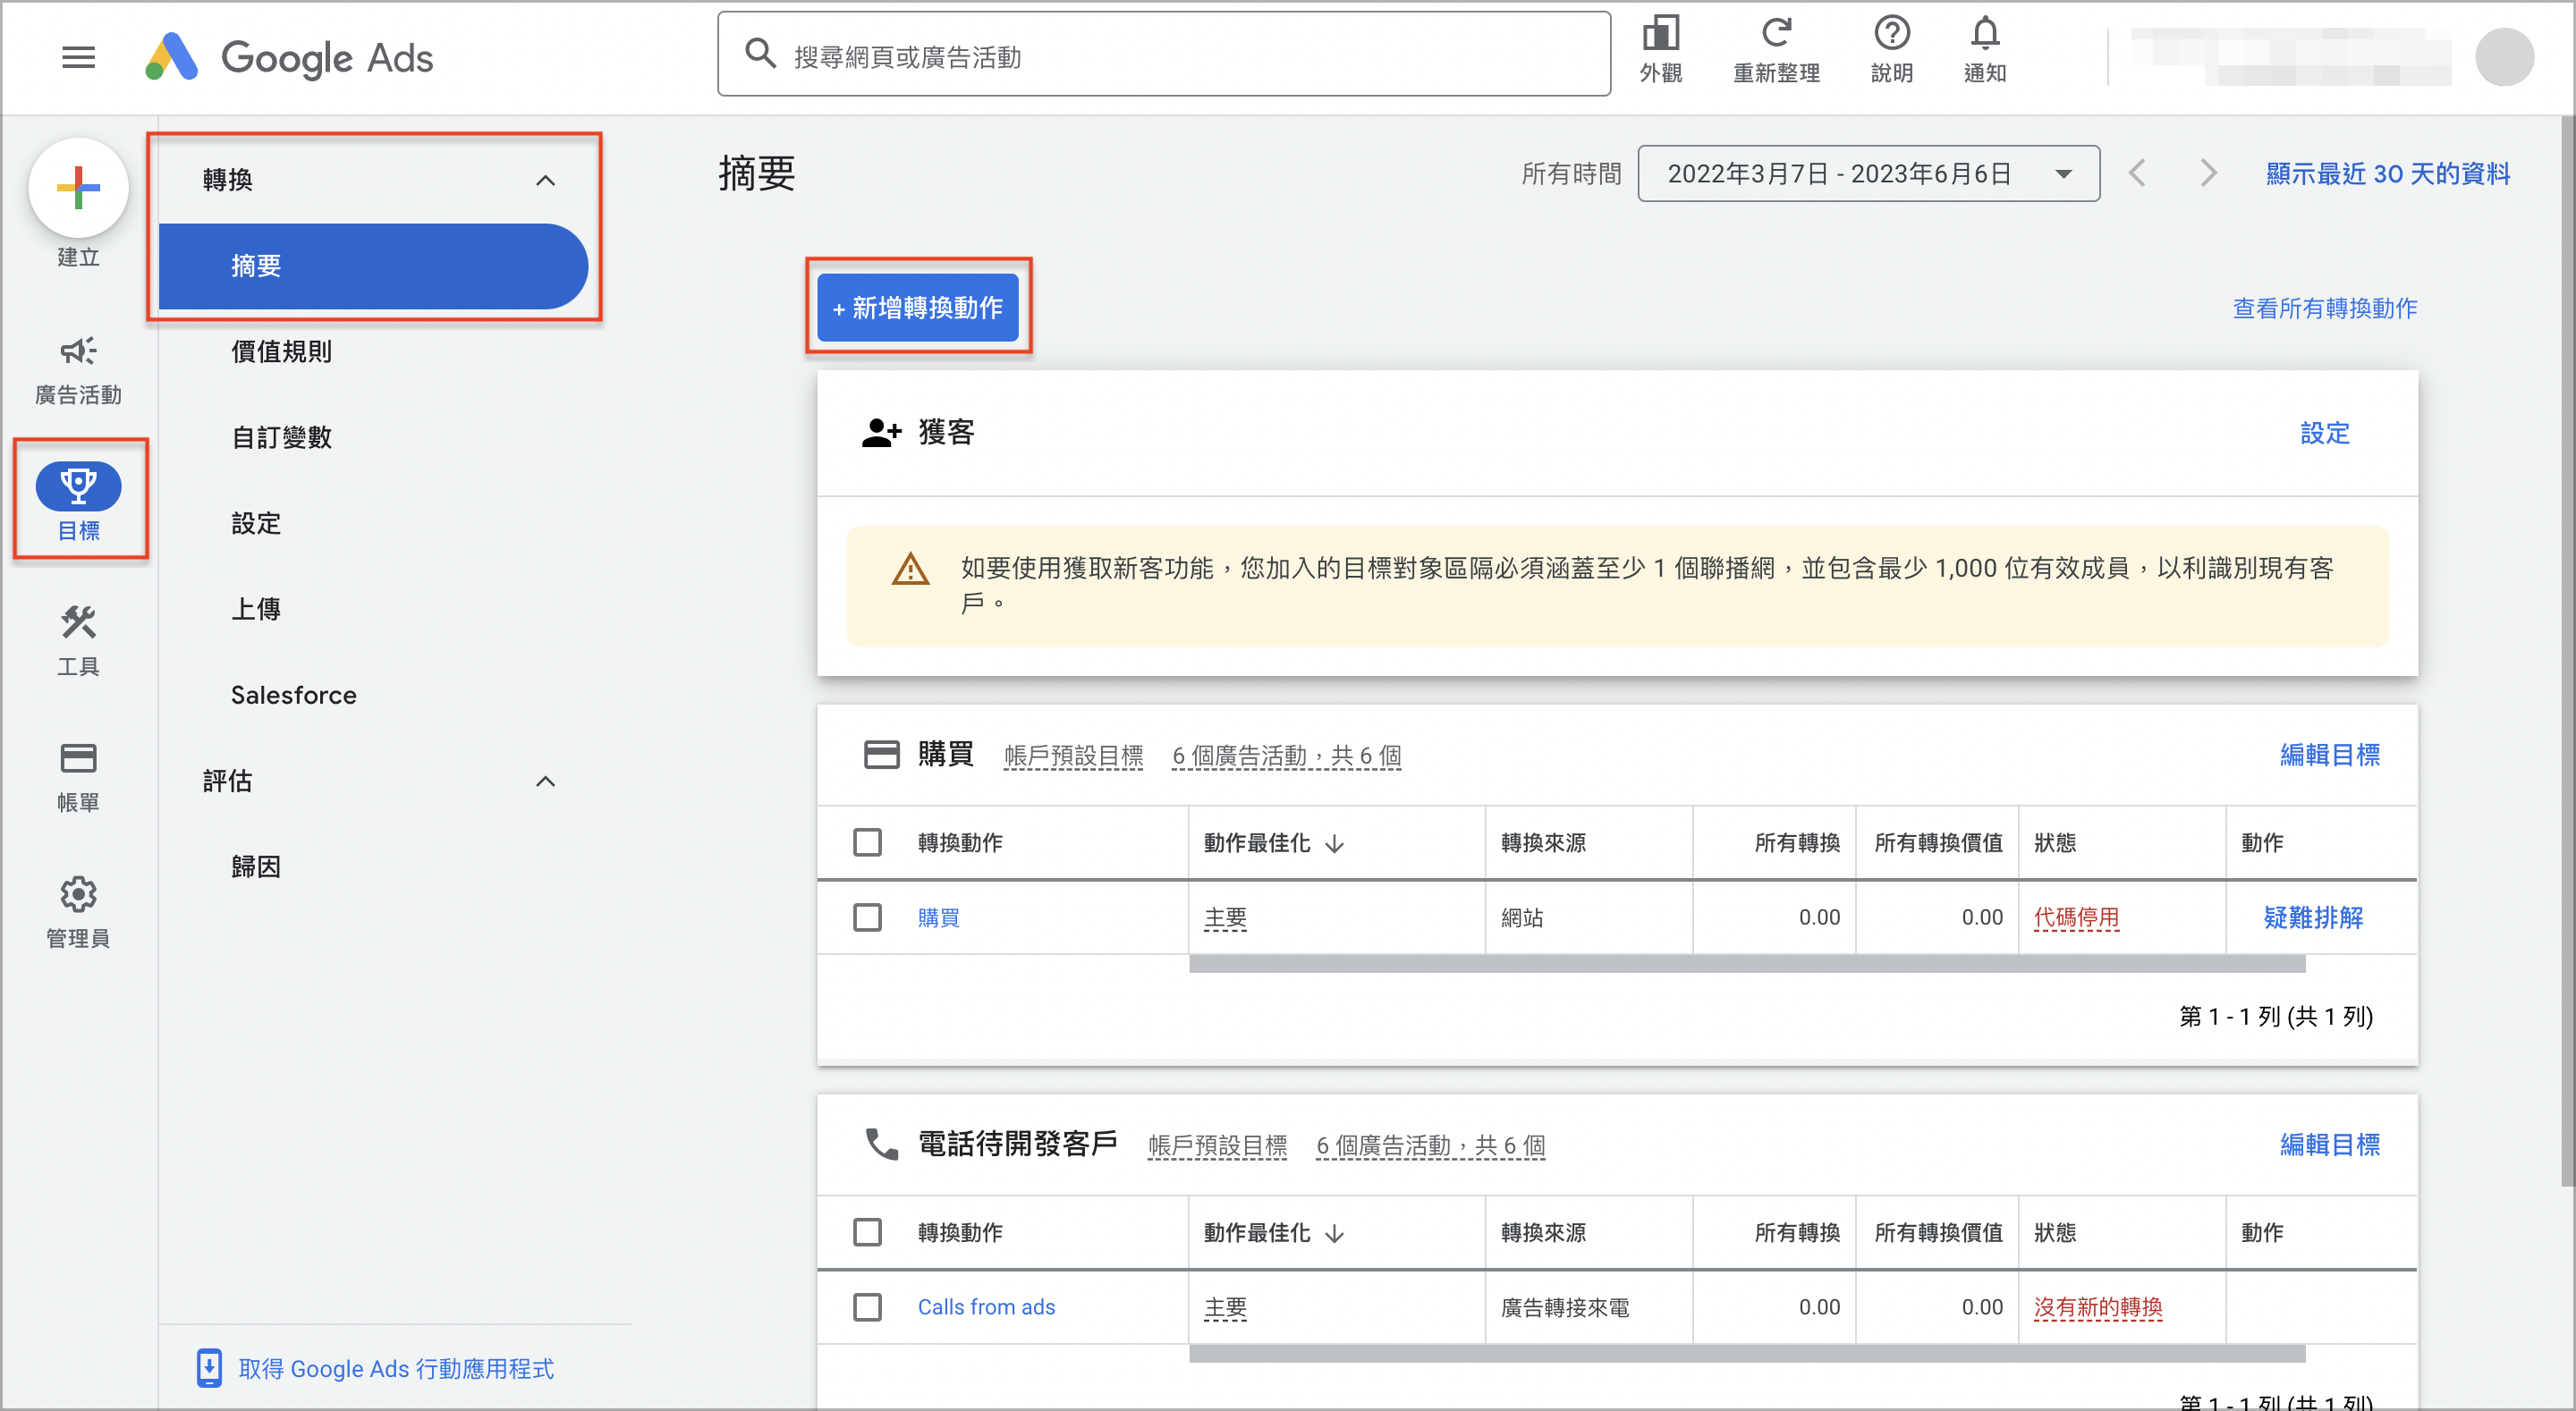Click the page vertical scrollbar
This screenshot has width=2576, height=1411.
2567,650
